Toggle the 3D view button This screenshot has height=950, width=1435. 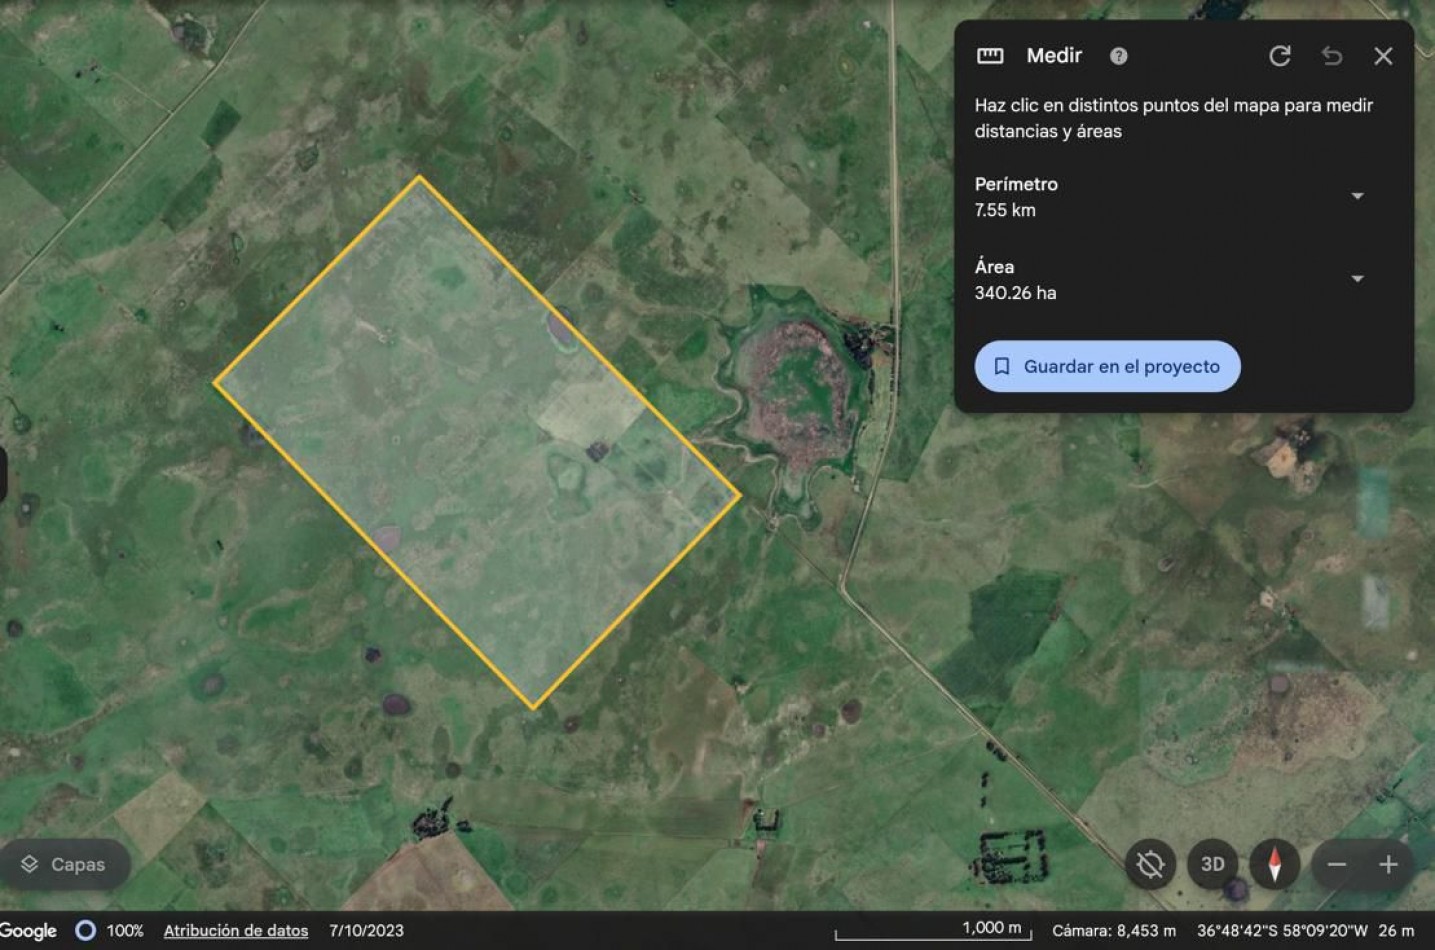[1213, 864]
